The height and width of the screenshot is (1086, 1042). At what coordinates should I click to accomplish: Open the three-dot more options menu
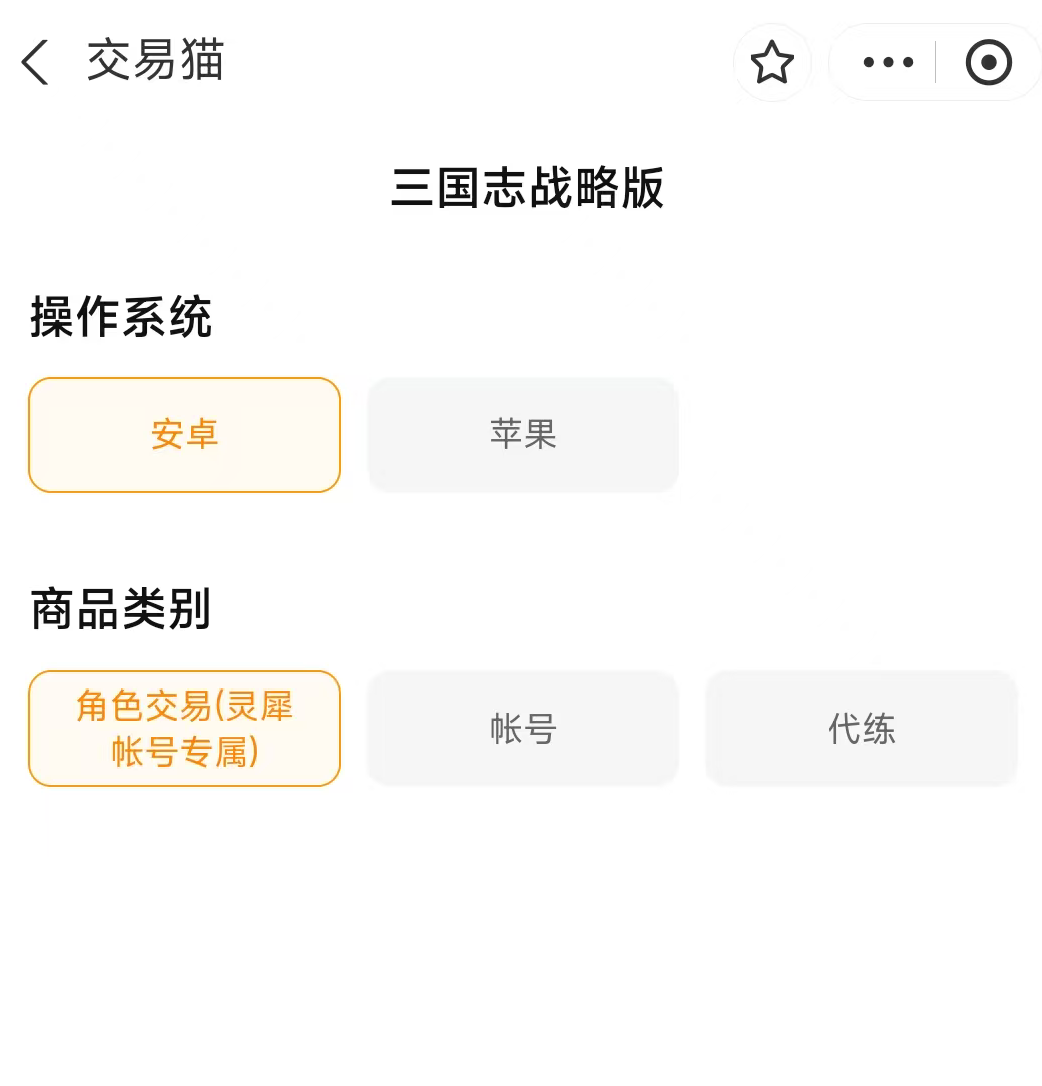point(888,62)
